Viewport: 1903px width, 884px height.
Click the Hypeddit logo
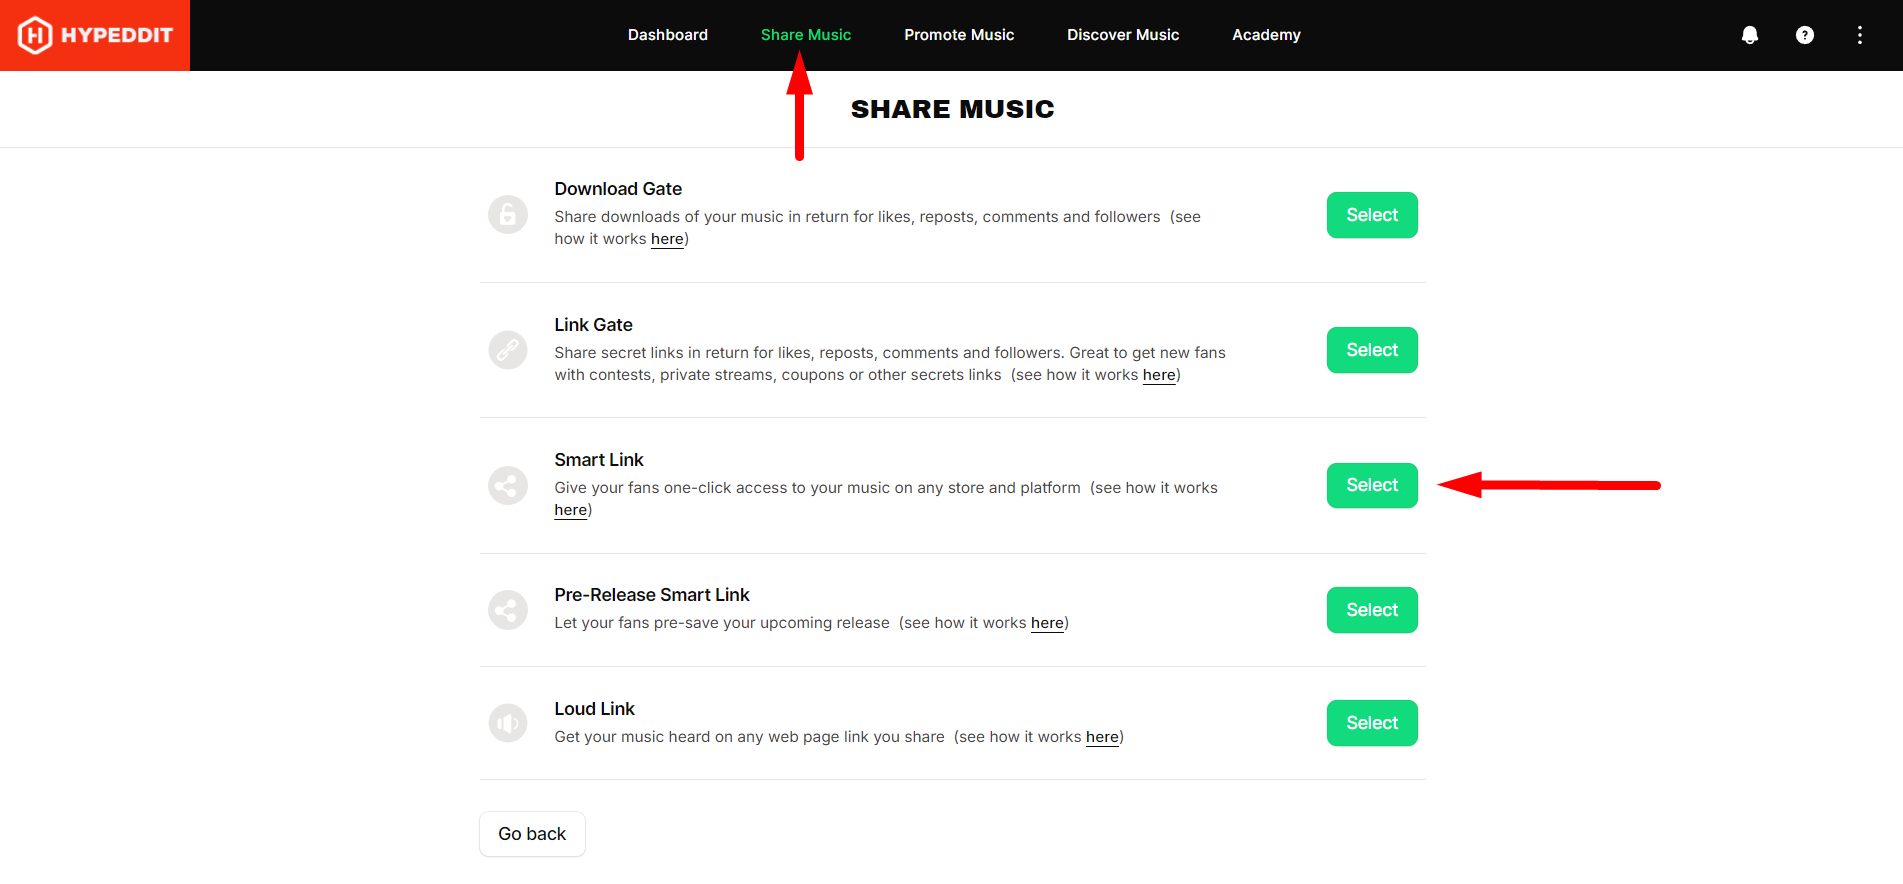pos(95,35)
